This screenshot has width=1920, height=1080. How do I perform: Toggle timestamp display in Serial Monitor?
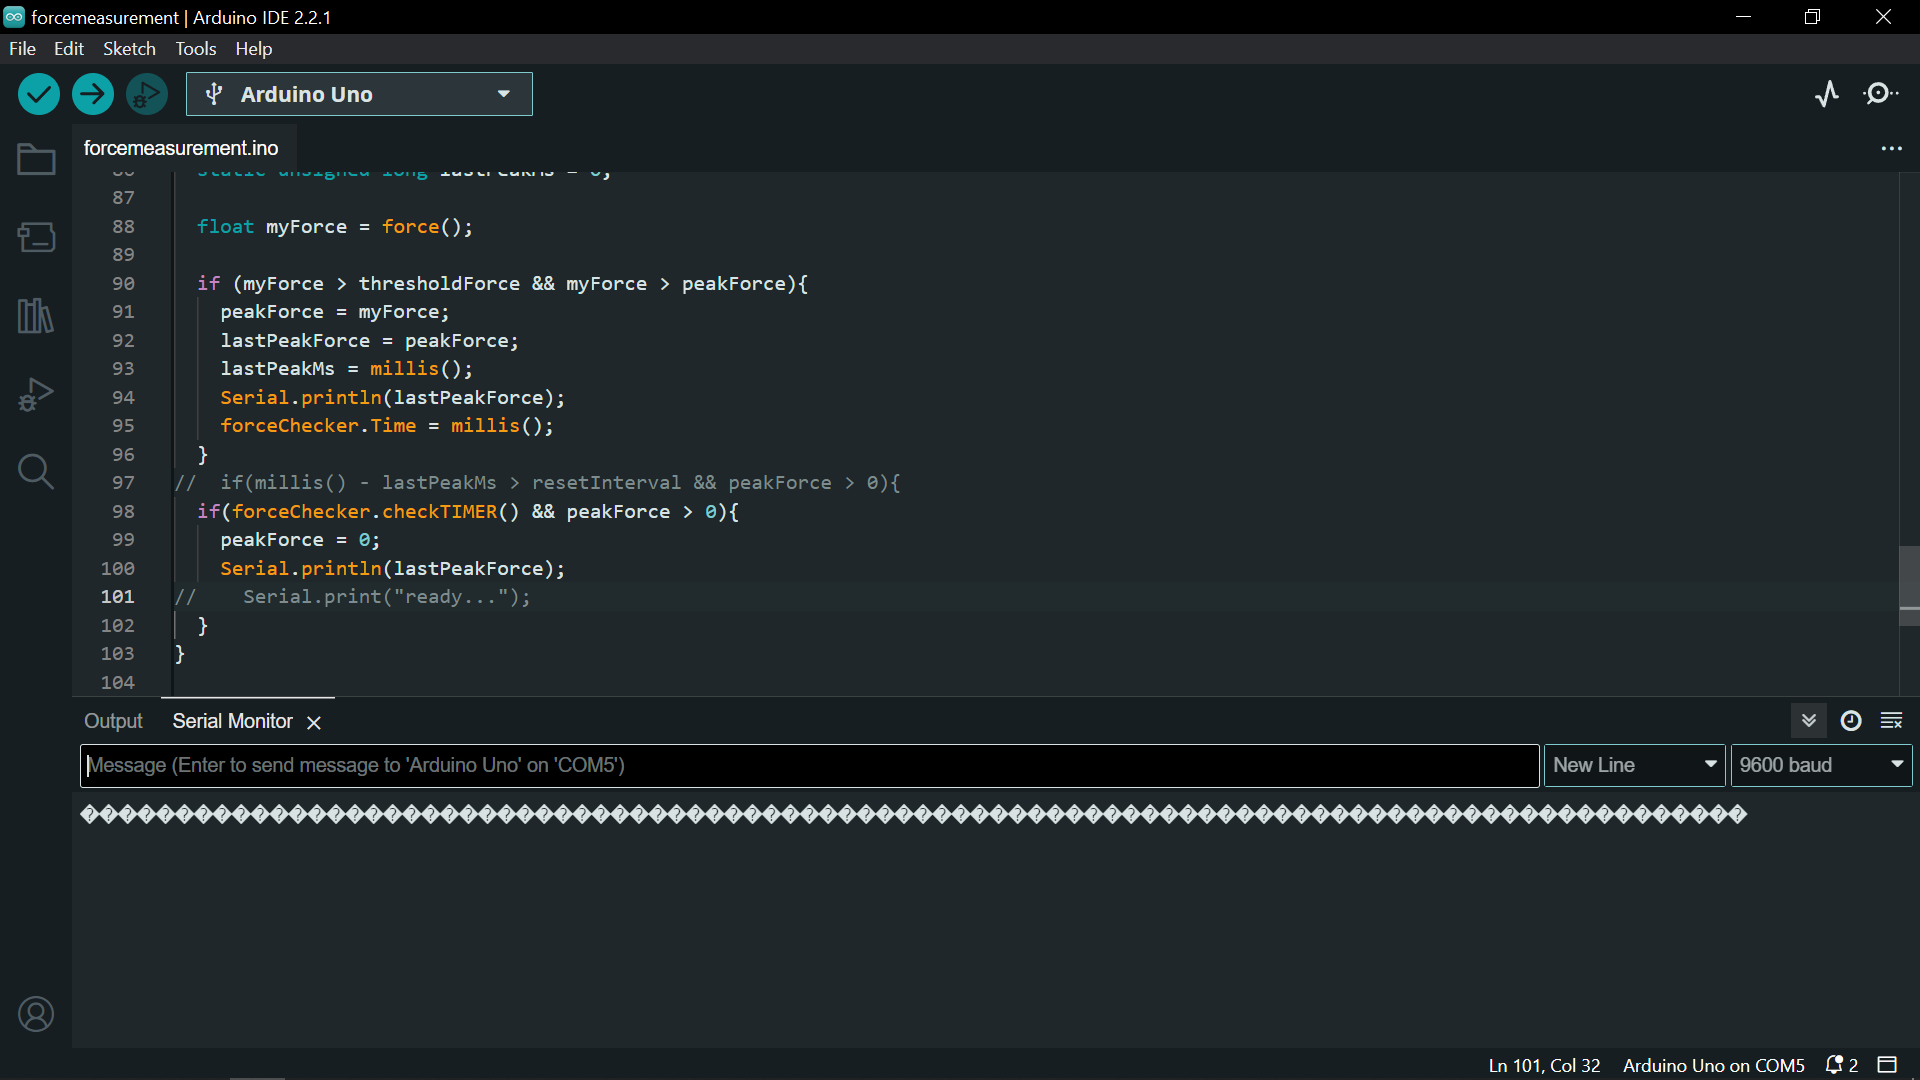tap(1851, 721)
